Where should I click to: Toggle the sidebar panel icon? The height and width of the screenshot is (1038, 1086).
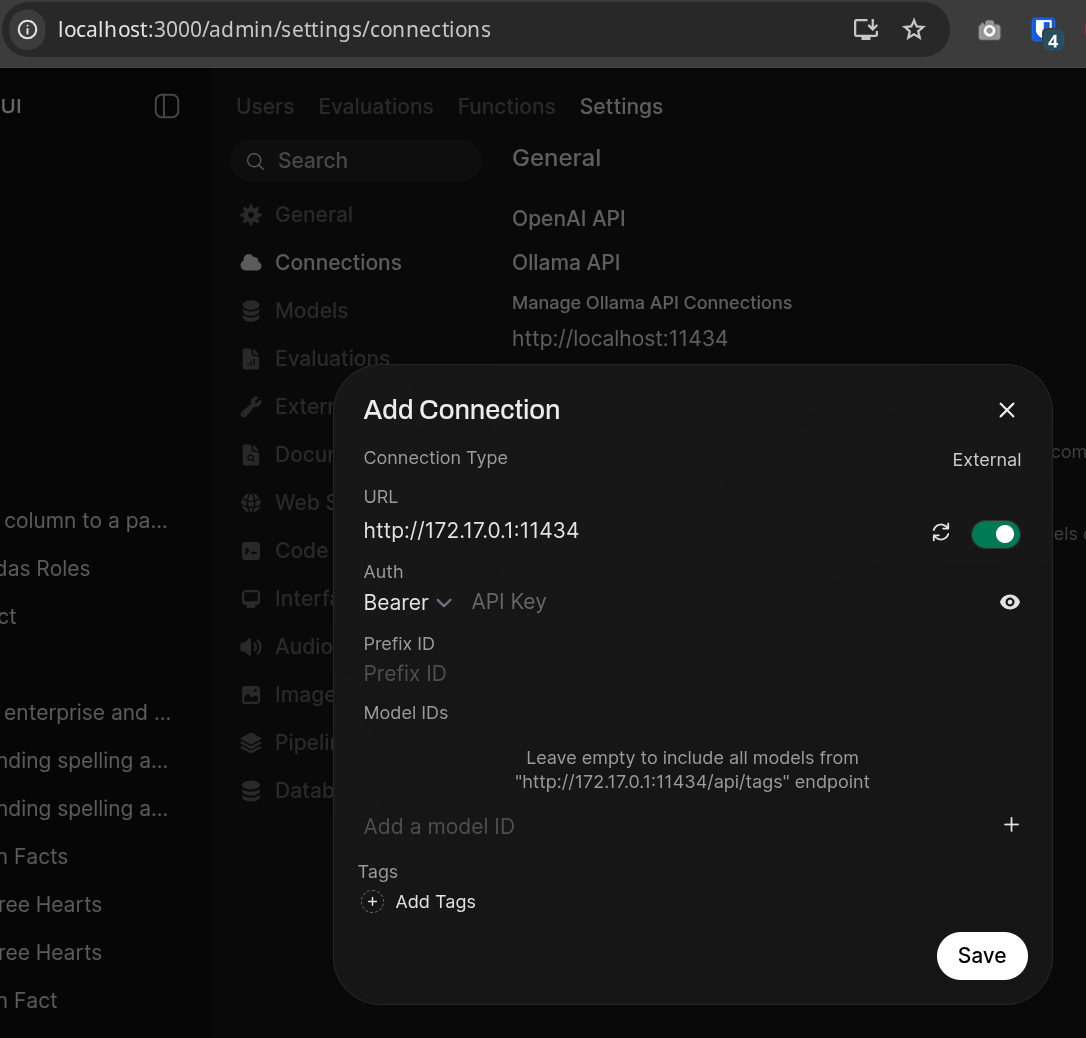click(167, 106)
